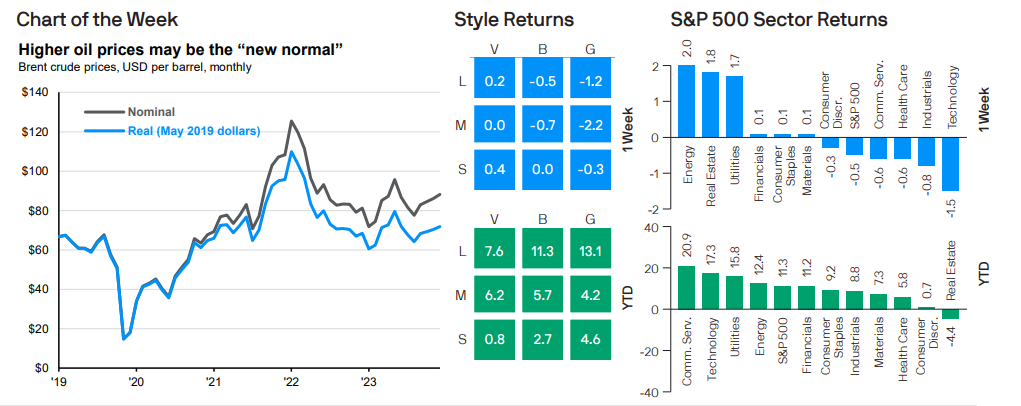Click the Technology -1.5 weekly bar

coord(952,163)
